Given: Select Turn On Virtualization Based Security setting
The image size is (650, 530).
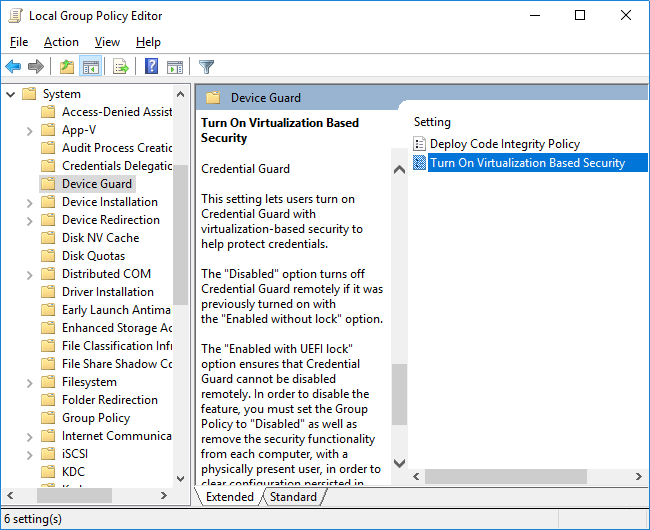Looking at the screenshot, I should 527,163.
